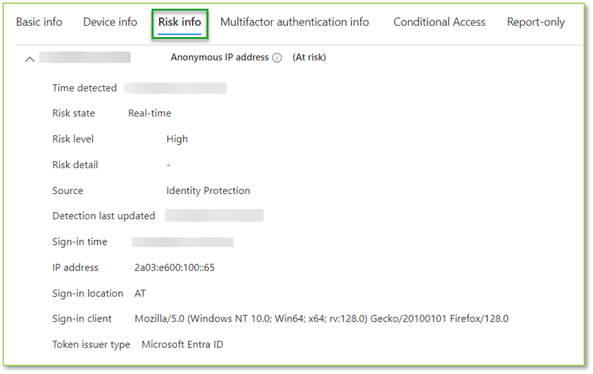Click the At risk status text
The height and width of the screenshot is (374, 593).
coord(309,57)
